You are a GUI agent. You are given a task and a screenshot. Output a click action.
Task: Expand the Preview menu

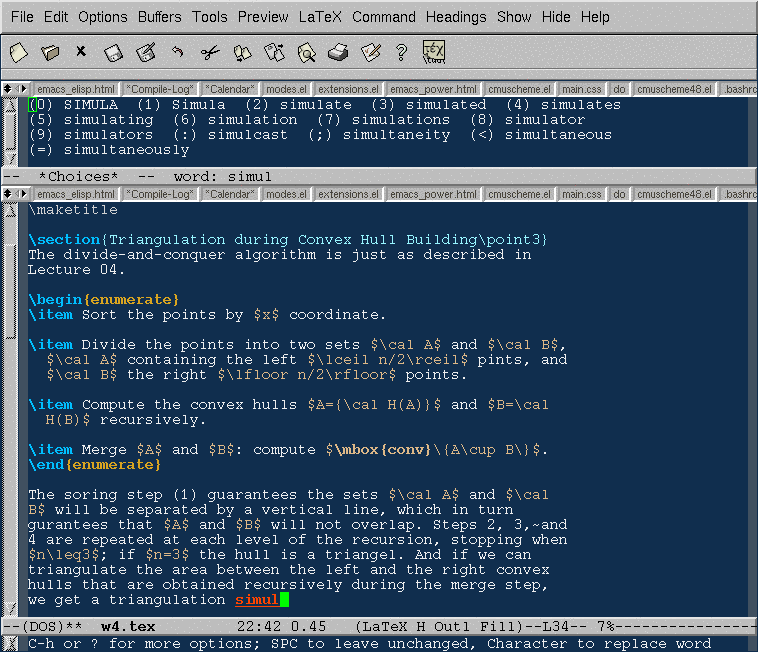pos(263,17)
